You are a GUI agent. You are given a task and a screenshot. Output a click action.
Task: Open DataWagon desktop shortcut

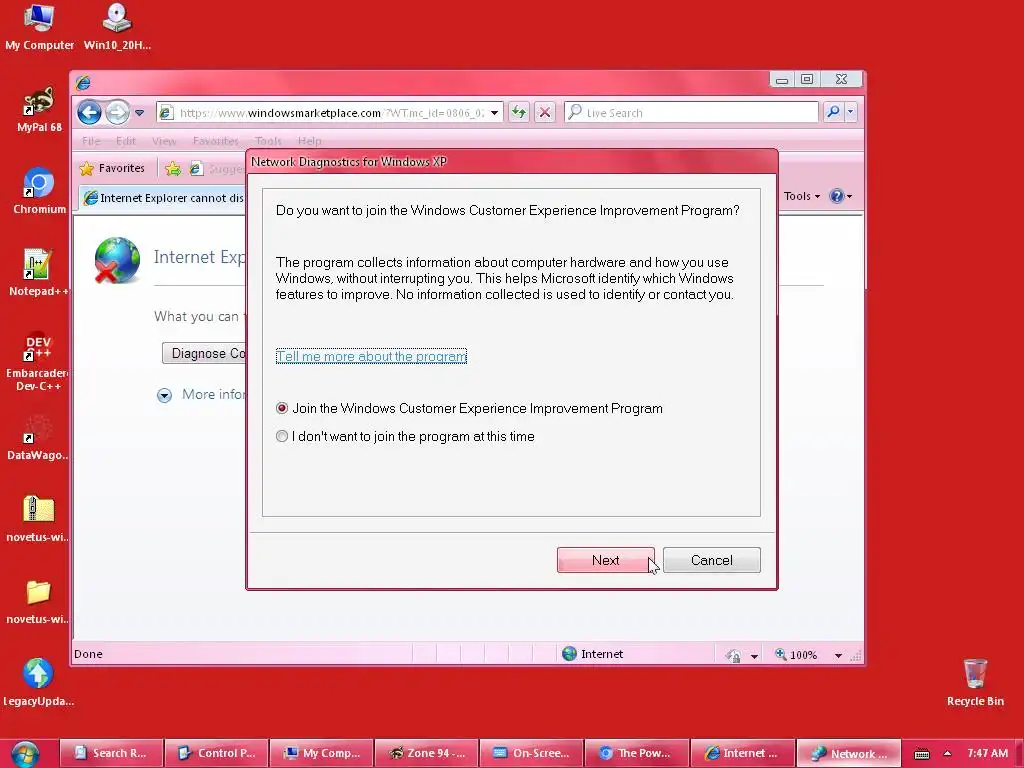tap(38, 438)
